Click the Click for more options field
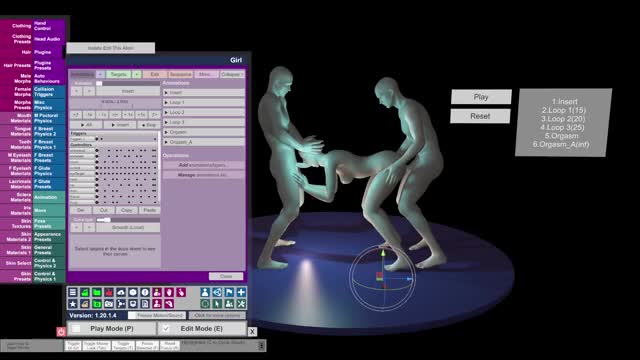The height and width of the screenshot is (360, 640). [x=218, y=315]
